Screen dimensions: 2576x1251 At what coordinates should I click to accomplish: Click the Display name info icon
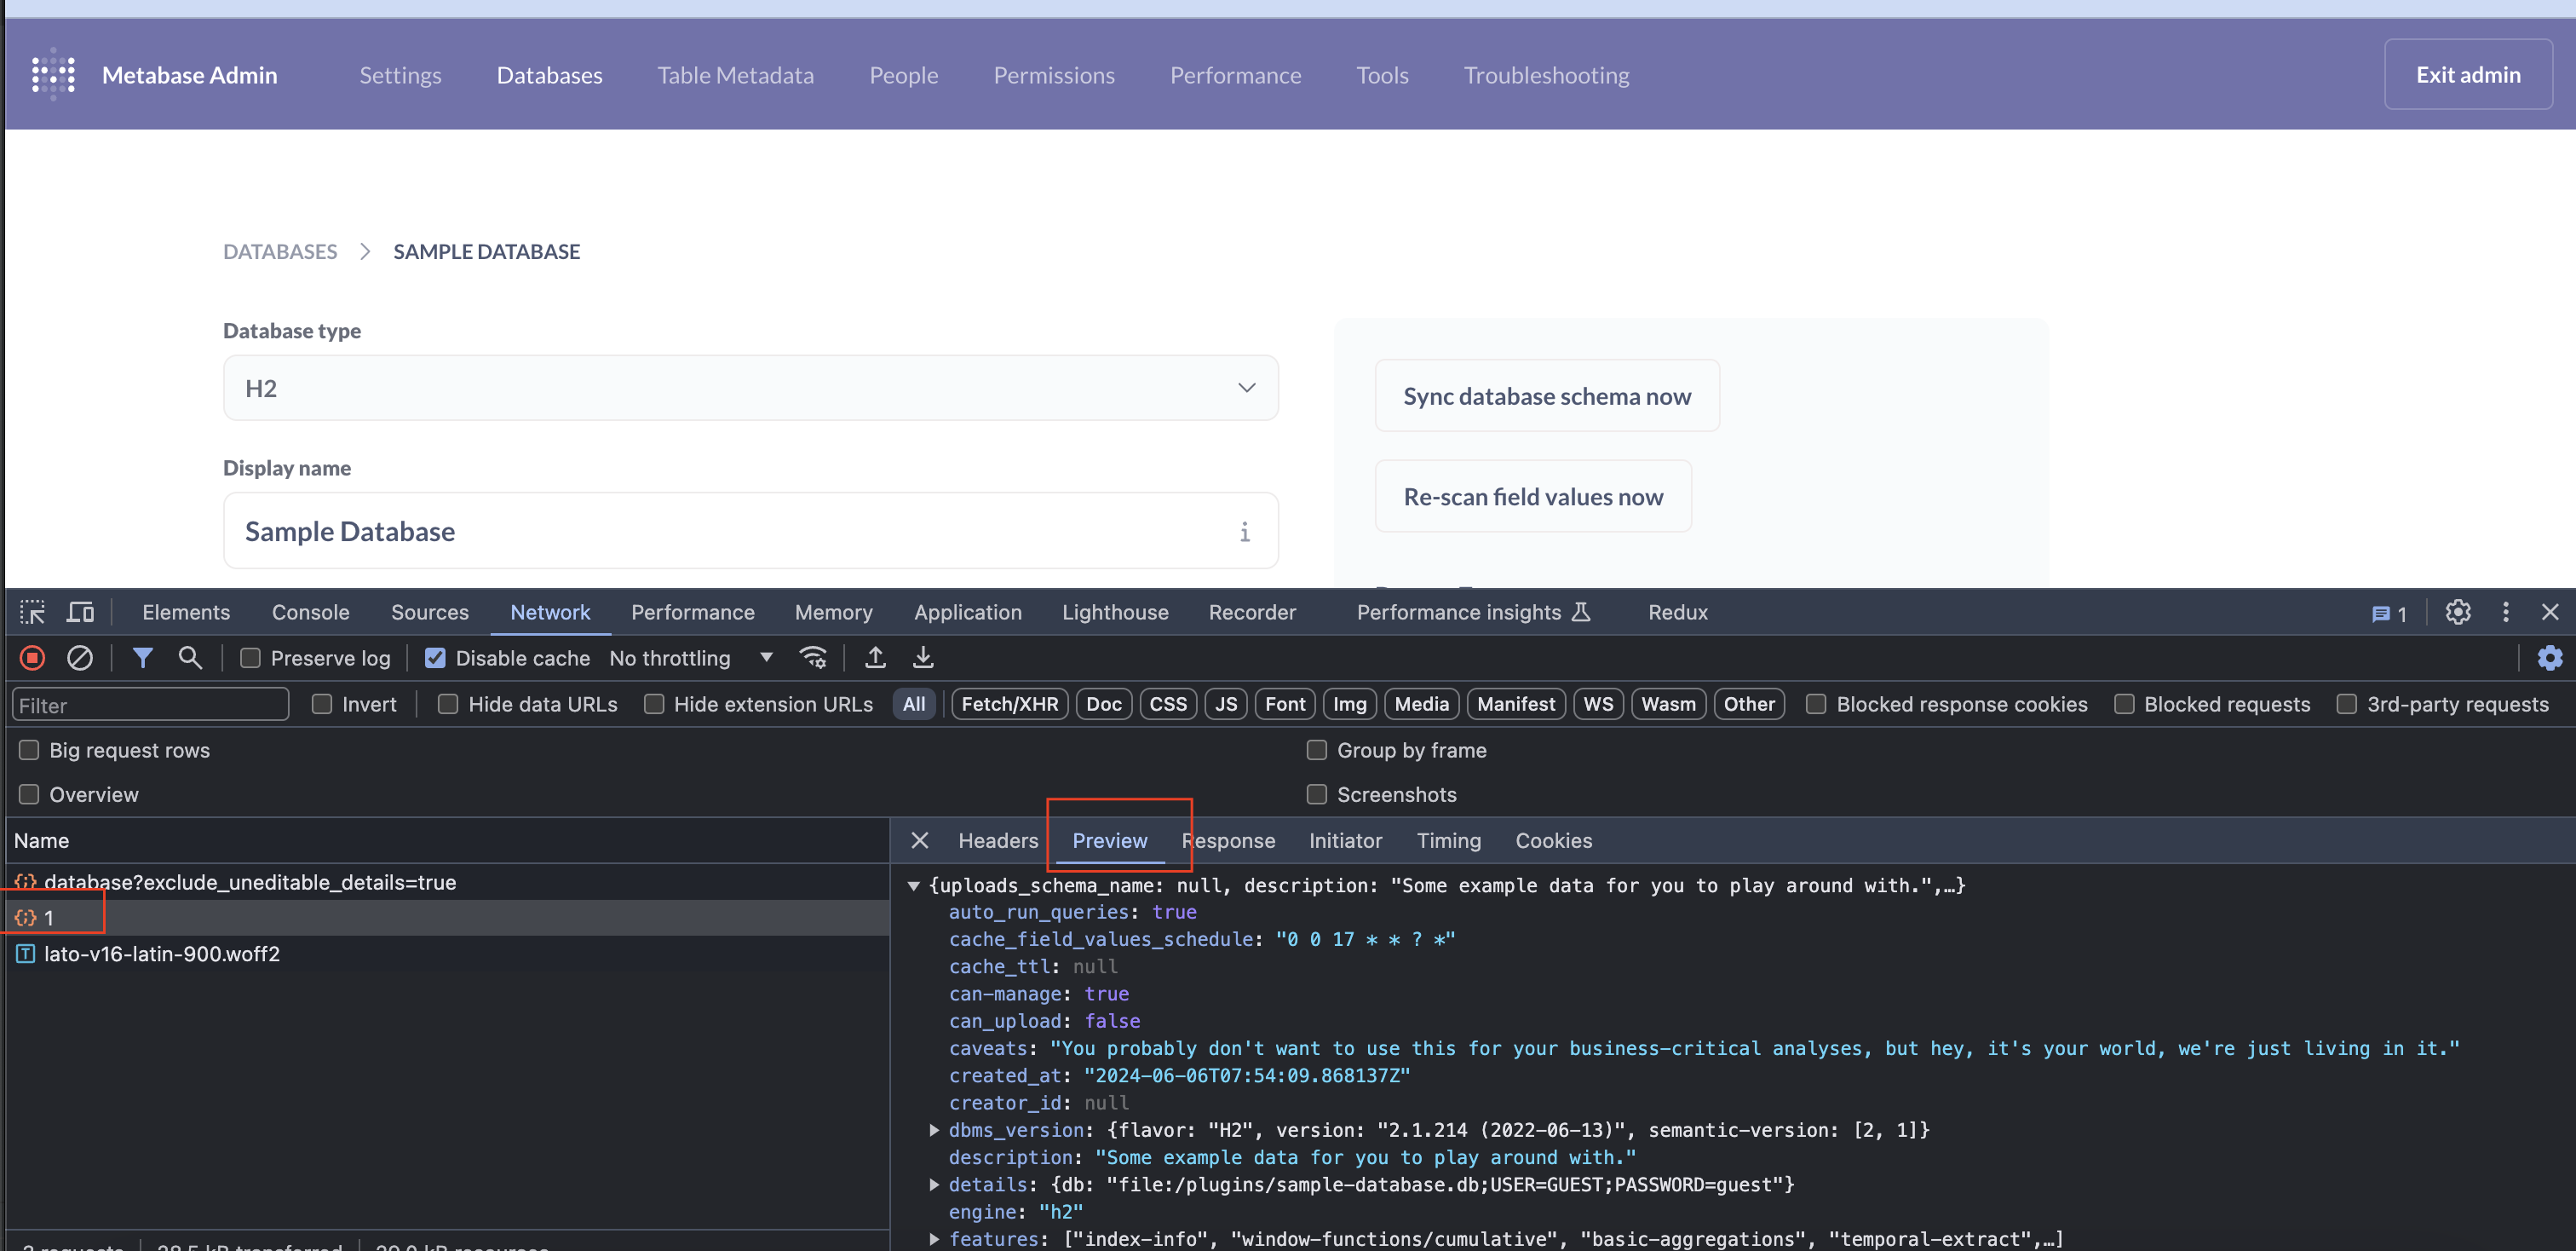[1245, 532]
